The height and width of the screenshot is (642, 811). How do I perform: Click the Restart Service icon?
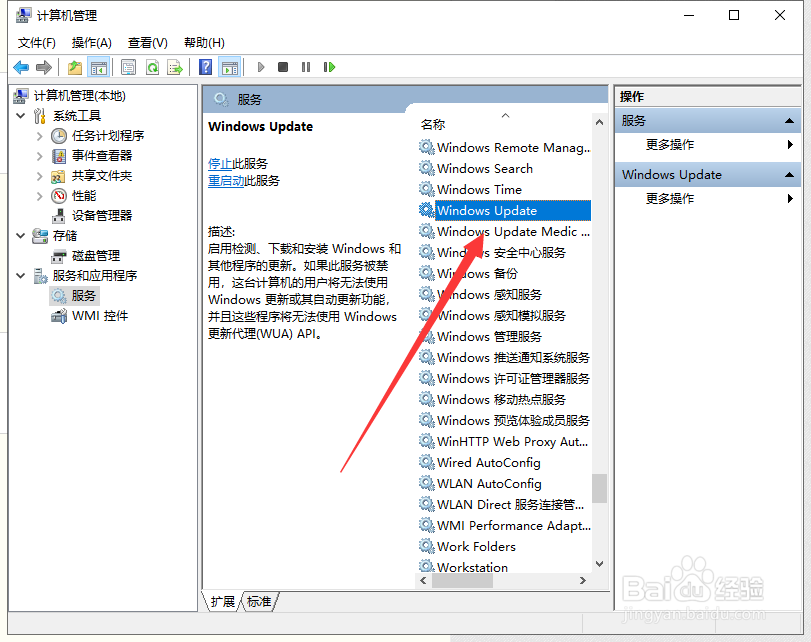coord(329,67)
